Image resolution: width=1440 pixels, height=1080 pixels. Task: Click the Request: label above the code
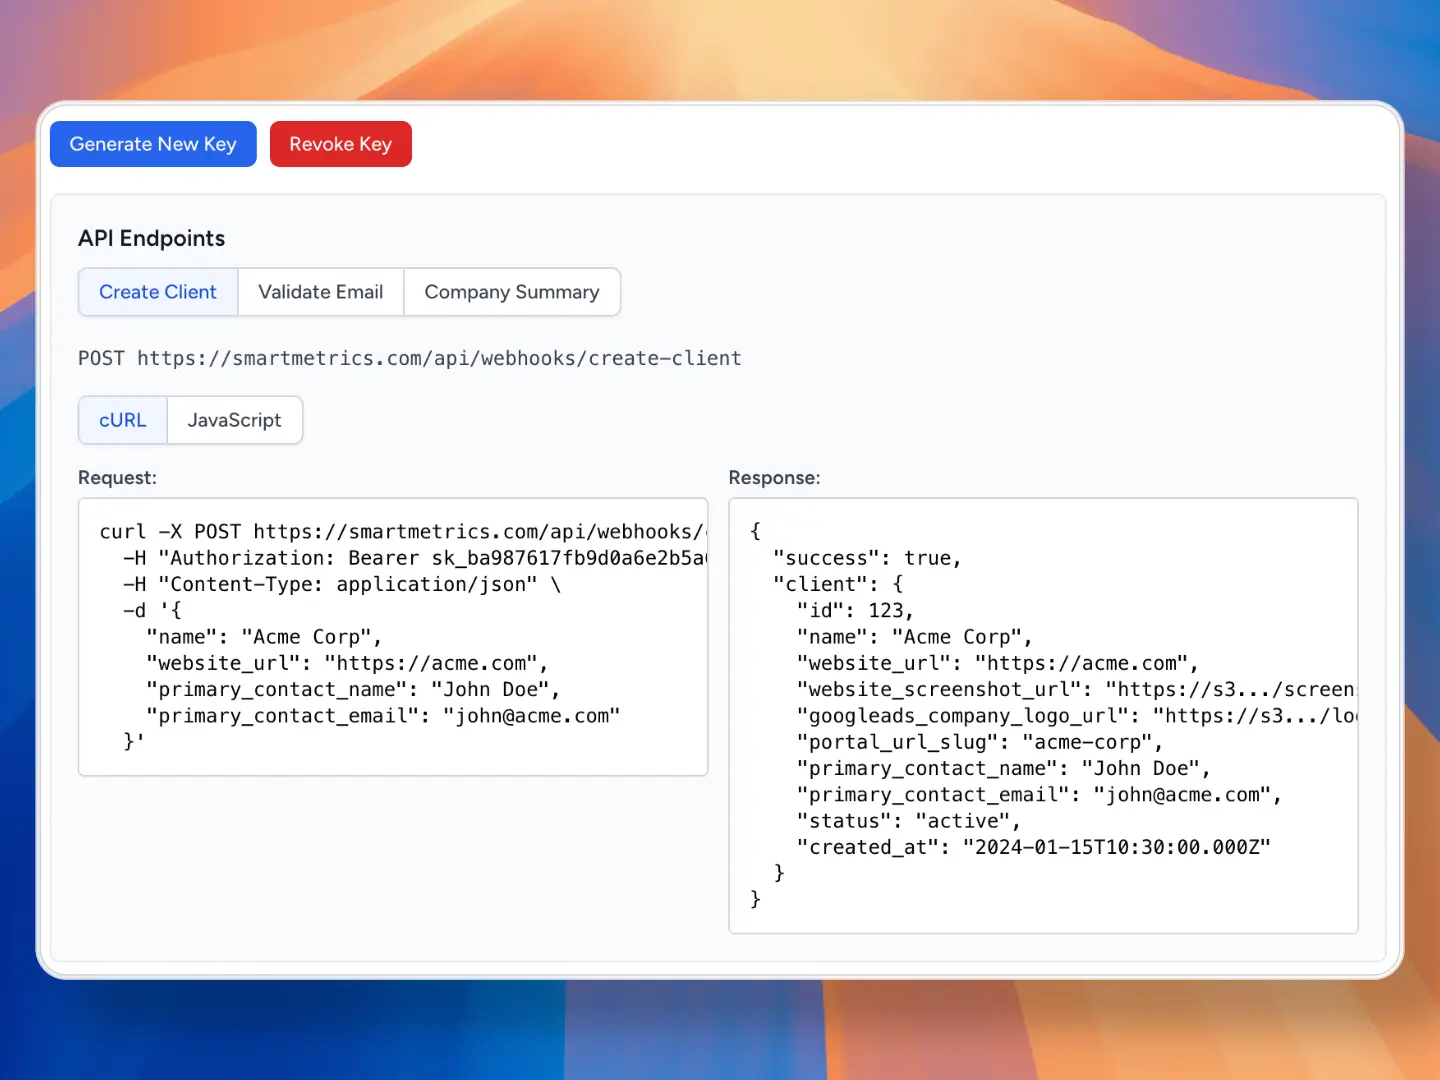tap(117, 478)
